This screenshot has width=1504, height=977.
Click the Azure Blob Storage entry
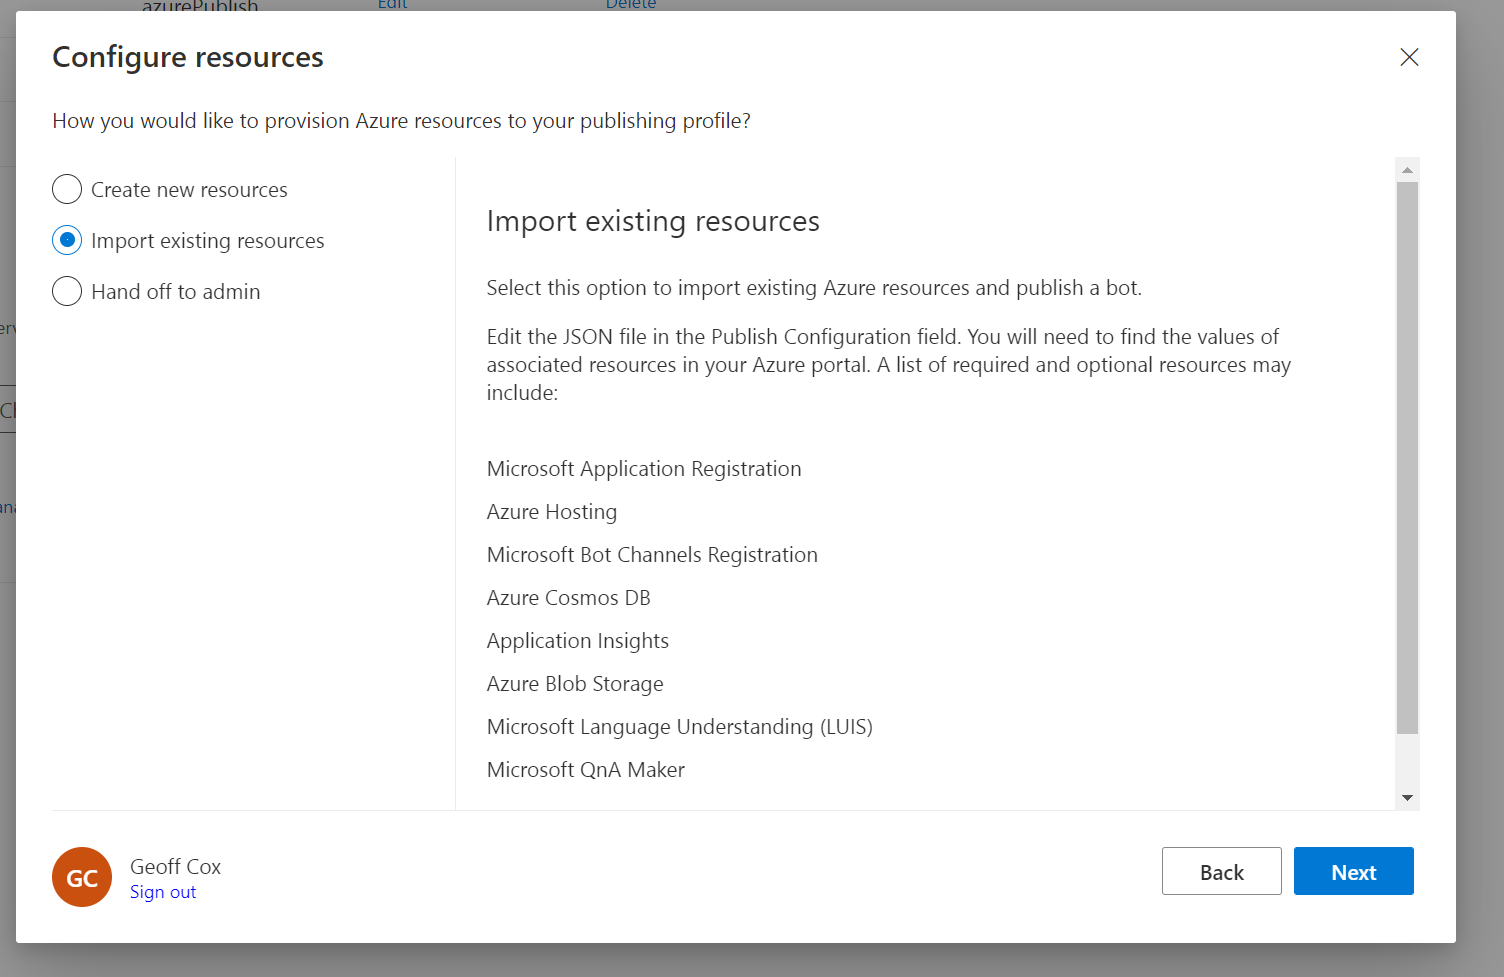click(x=575, y=684)
